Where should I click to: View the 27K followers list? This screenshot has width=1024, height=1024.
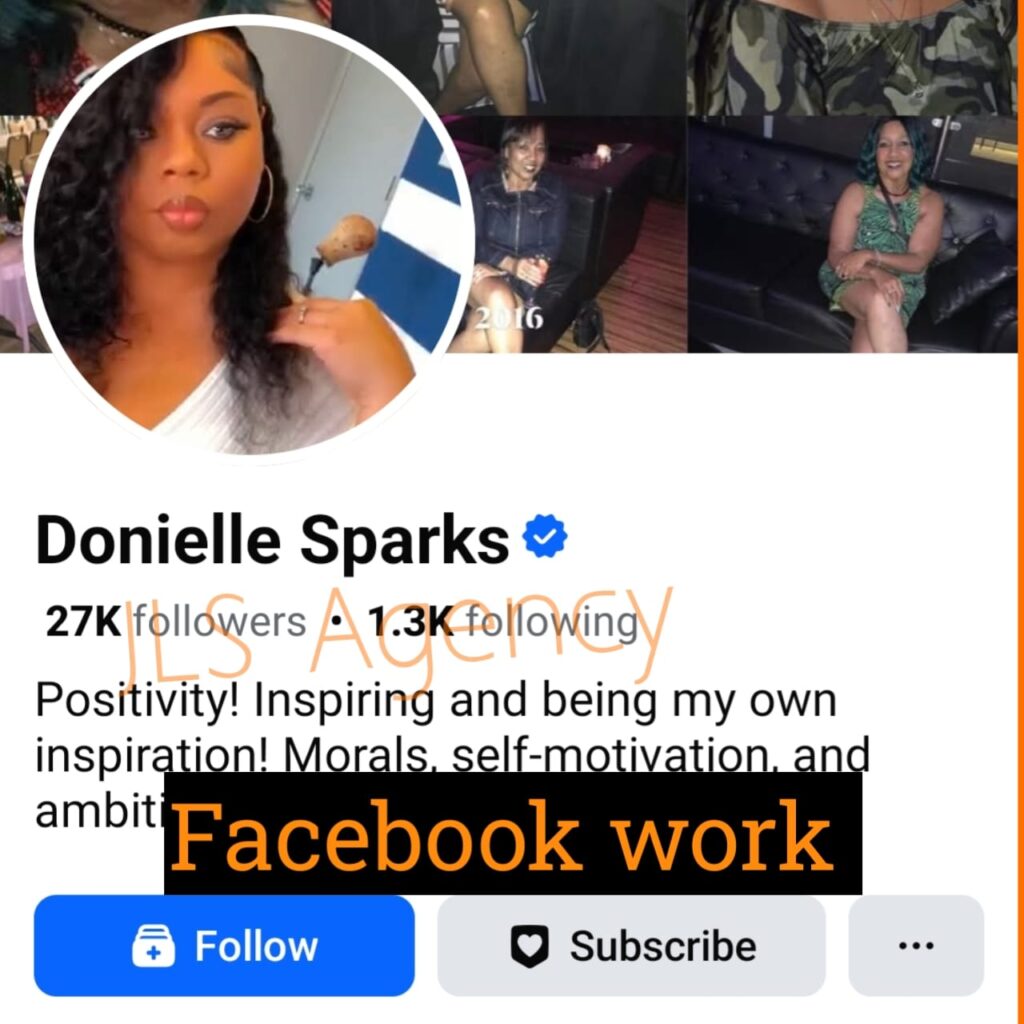pos(176,622)
